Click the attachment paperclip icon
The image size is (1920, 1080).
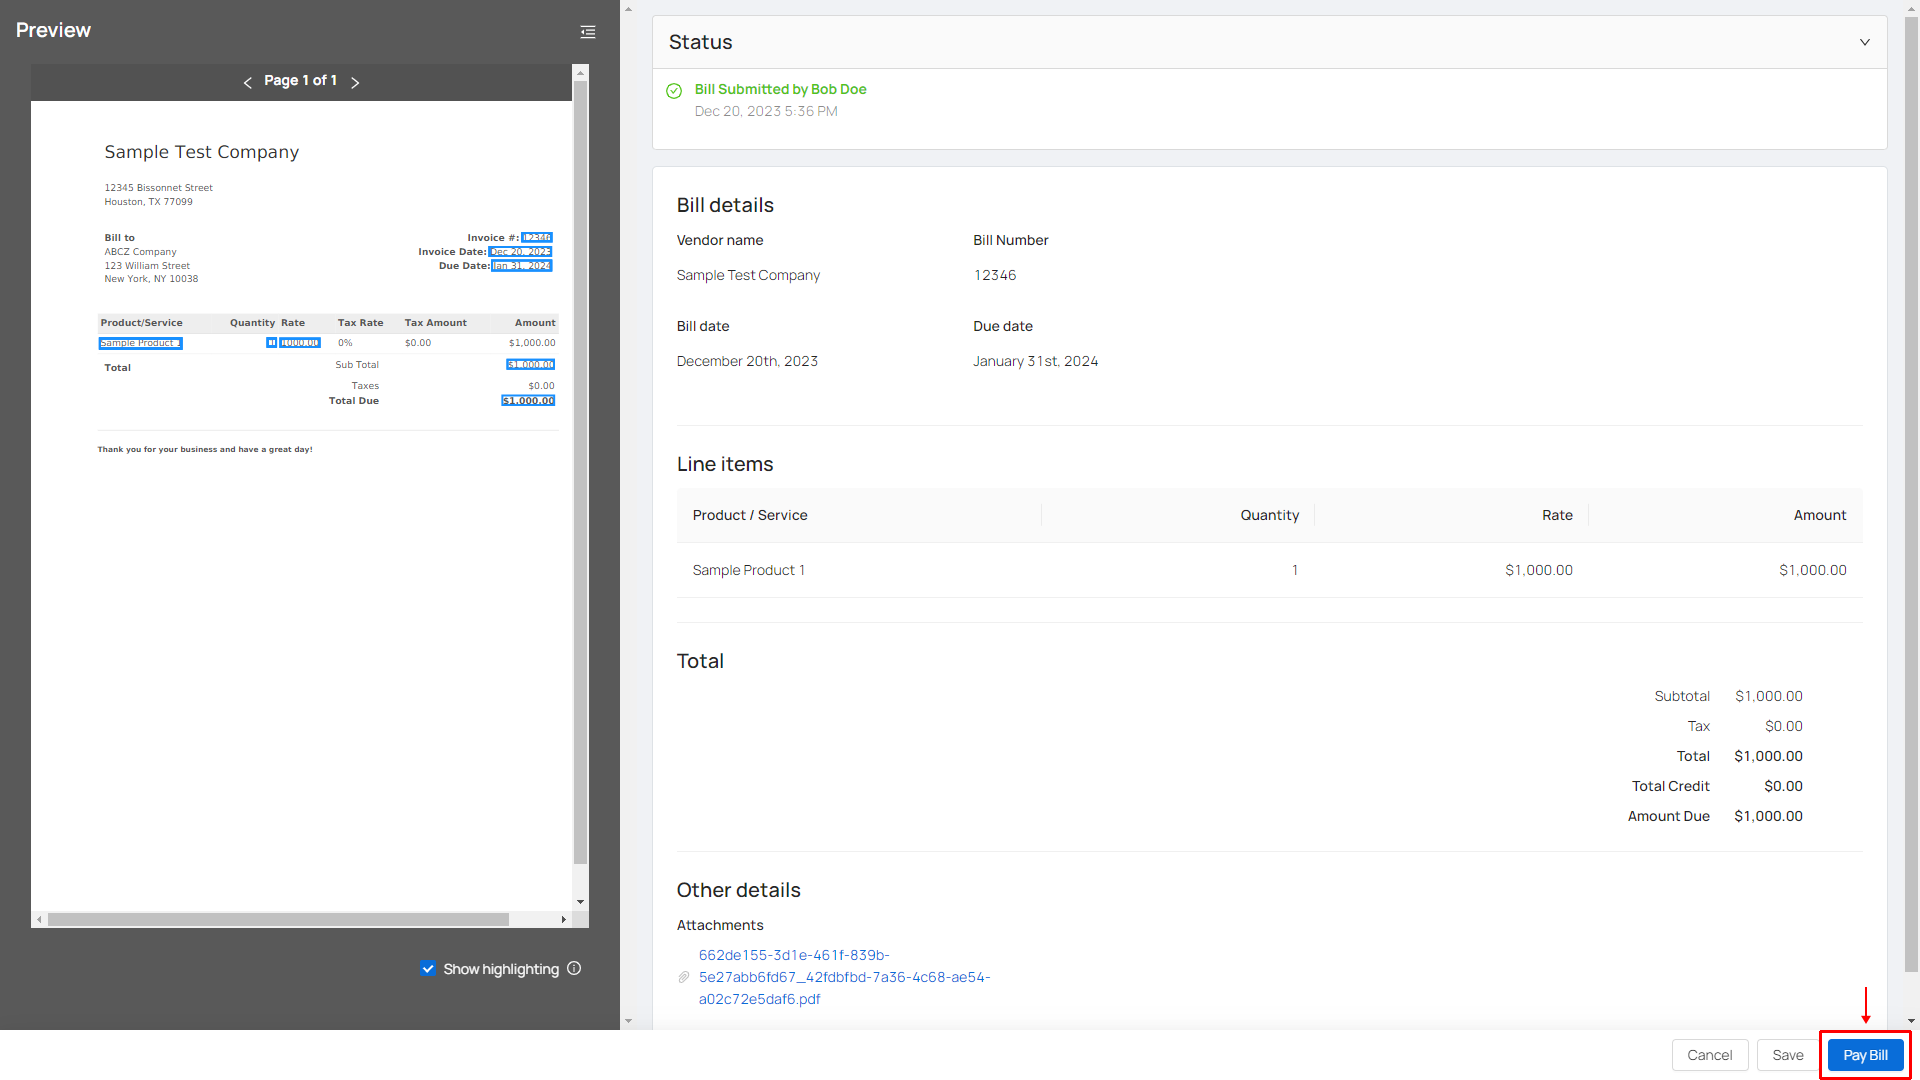(684, 977)
